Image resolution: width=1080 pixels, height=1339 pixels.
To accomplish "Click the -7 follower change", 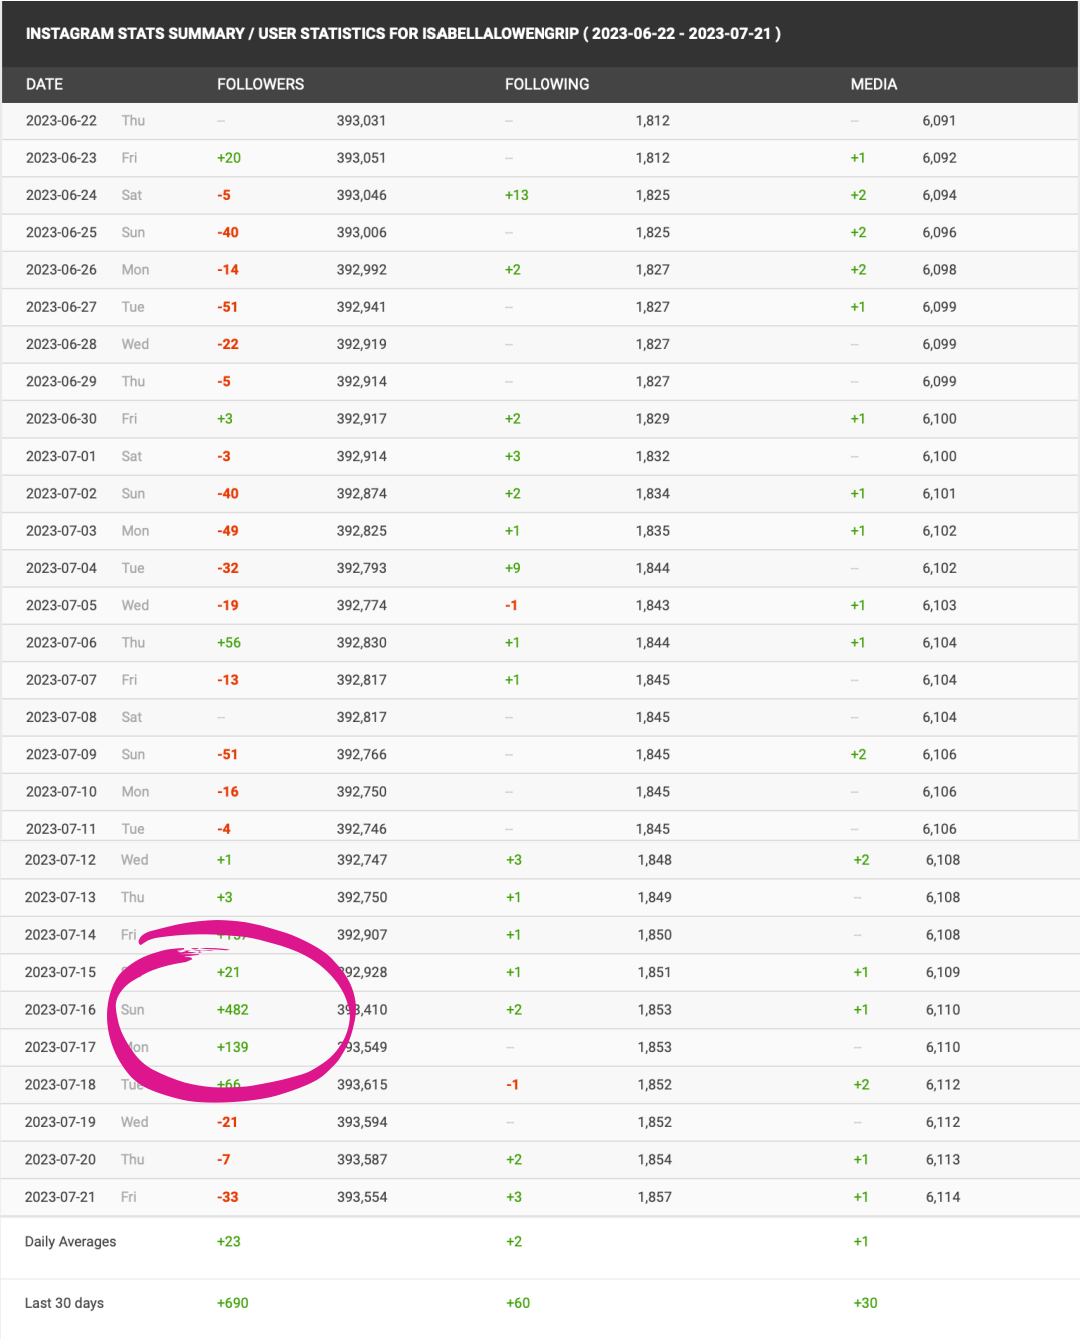I will click(x=224, y=1160).
